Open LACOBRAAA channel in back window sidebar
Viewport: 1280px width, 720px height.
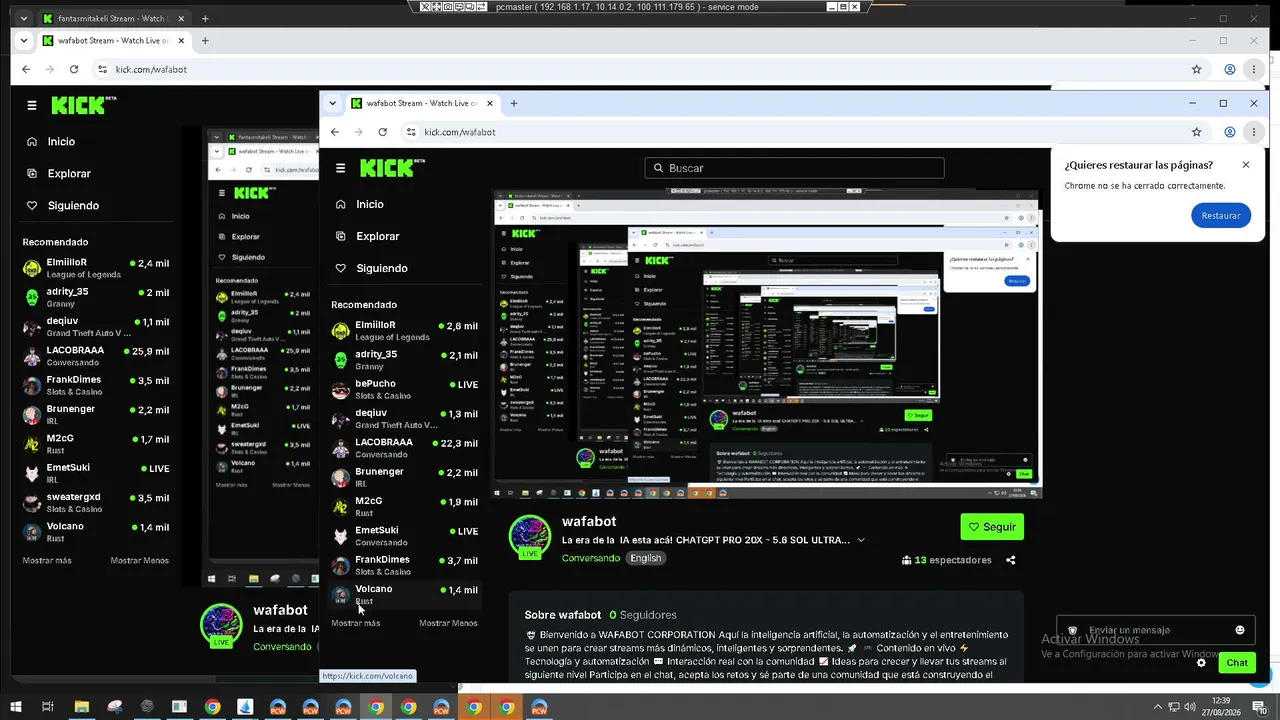click(96, 356)
